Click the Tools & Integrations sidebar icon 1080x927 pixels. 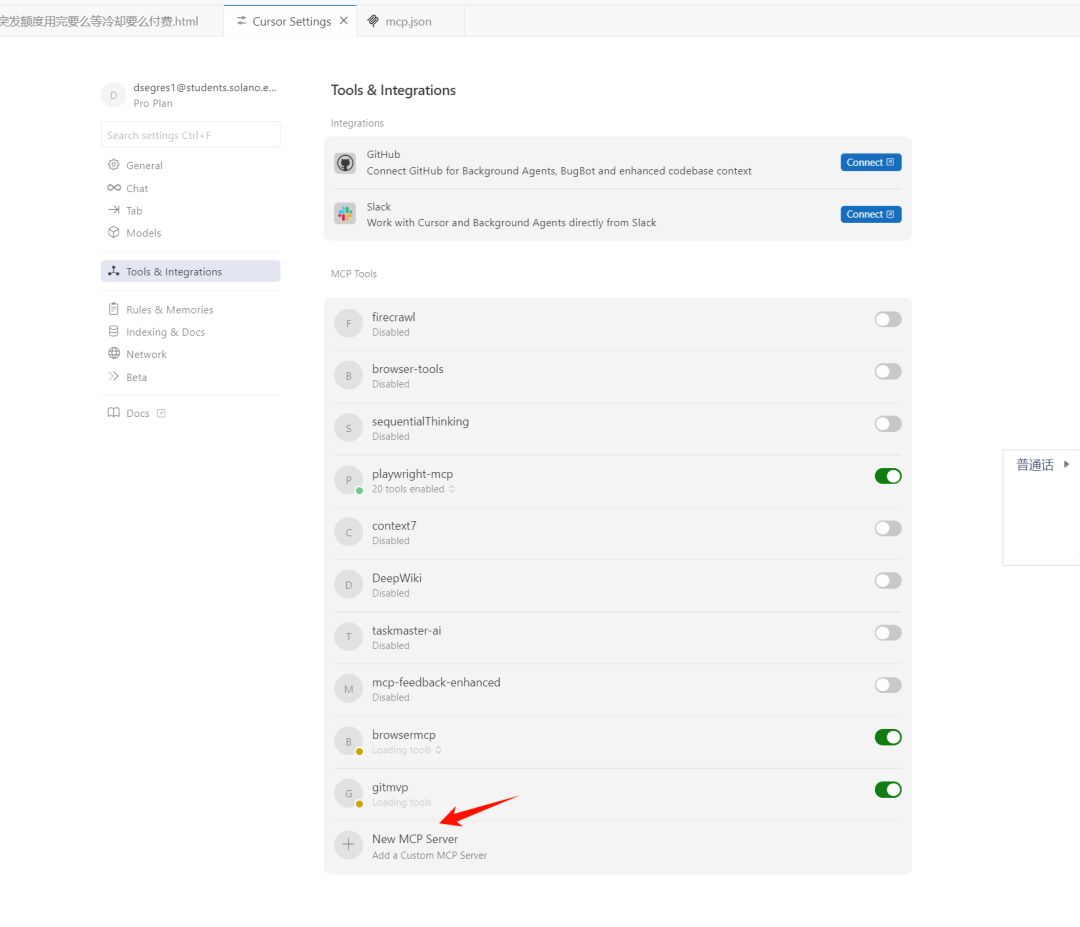pos(114,271)
